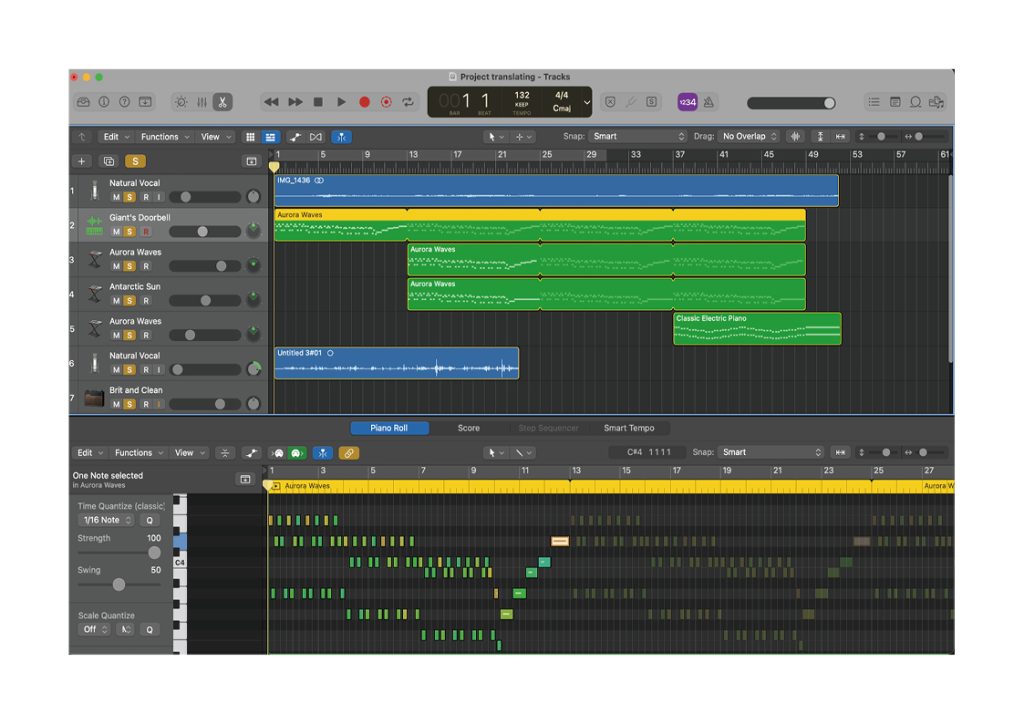The height and width of the screenshot is (724, 1024).
Task: Open 1/16 Note quantize value dropdown
Action: click(x=107, y=520)
